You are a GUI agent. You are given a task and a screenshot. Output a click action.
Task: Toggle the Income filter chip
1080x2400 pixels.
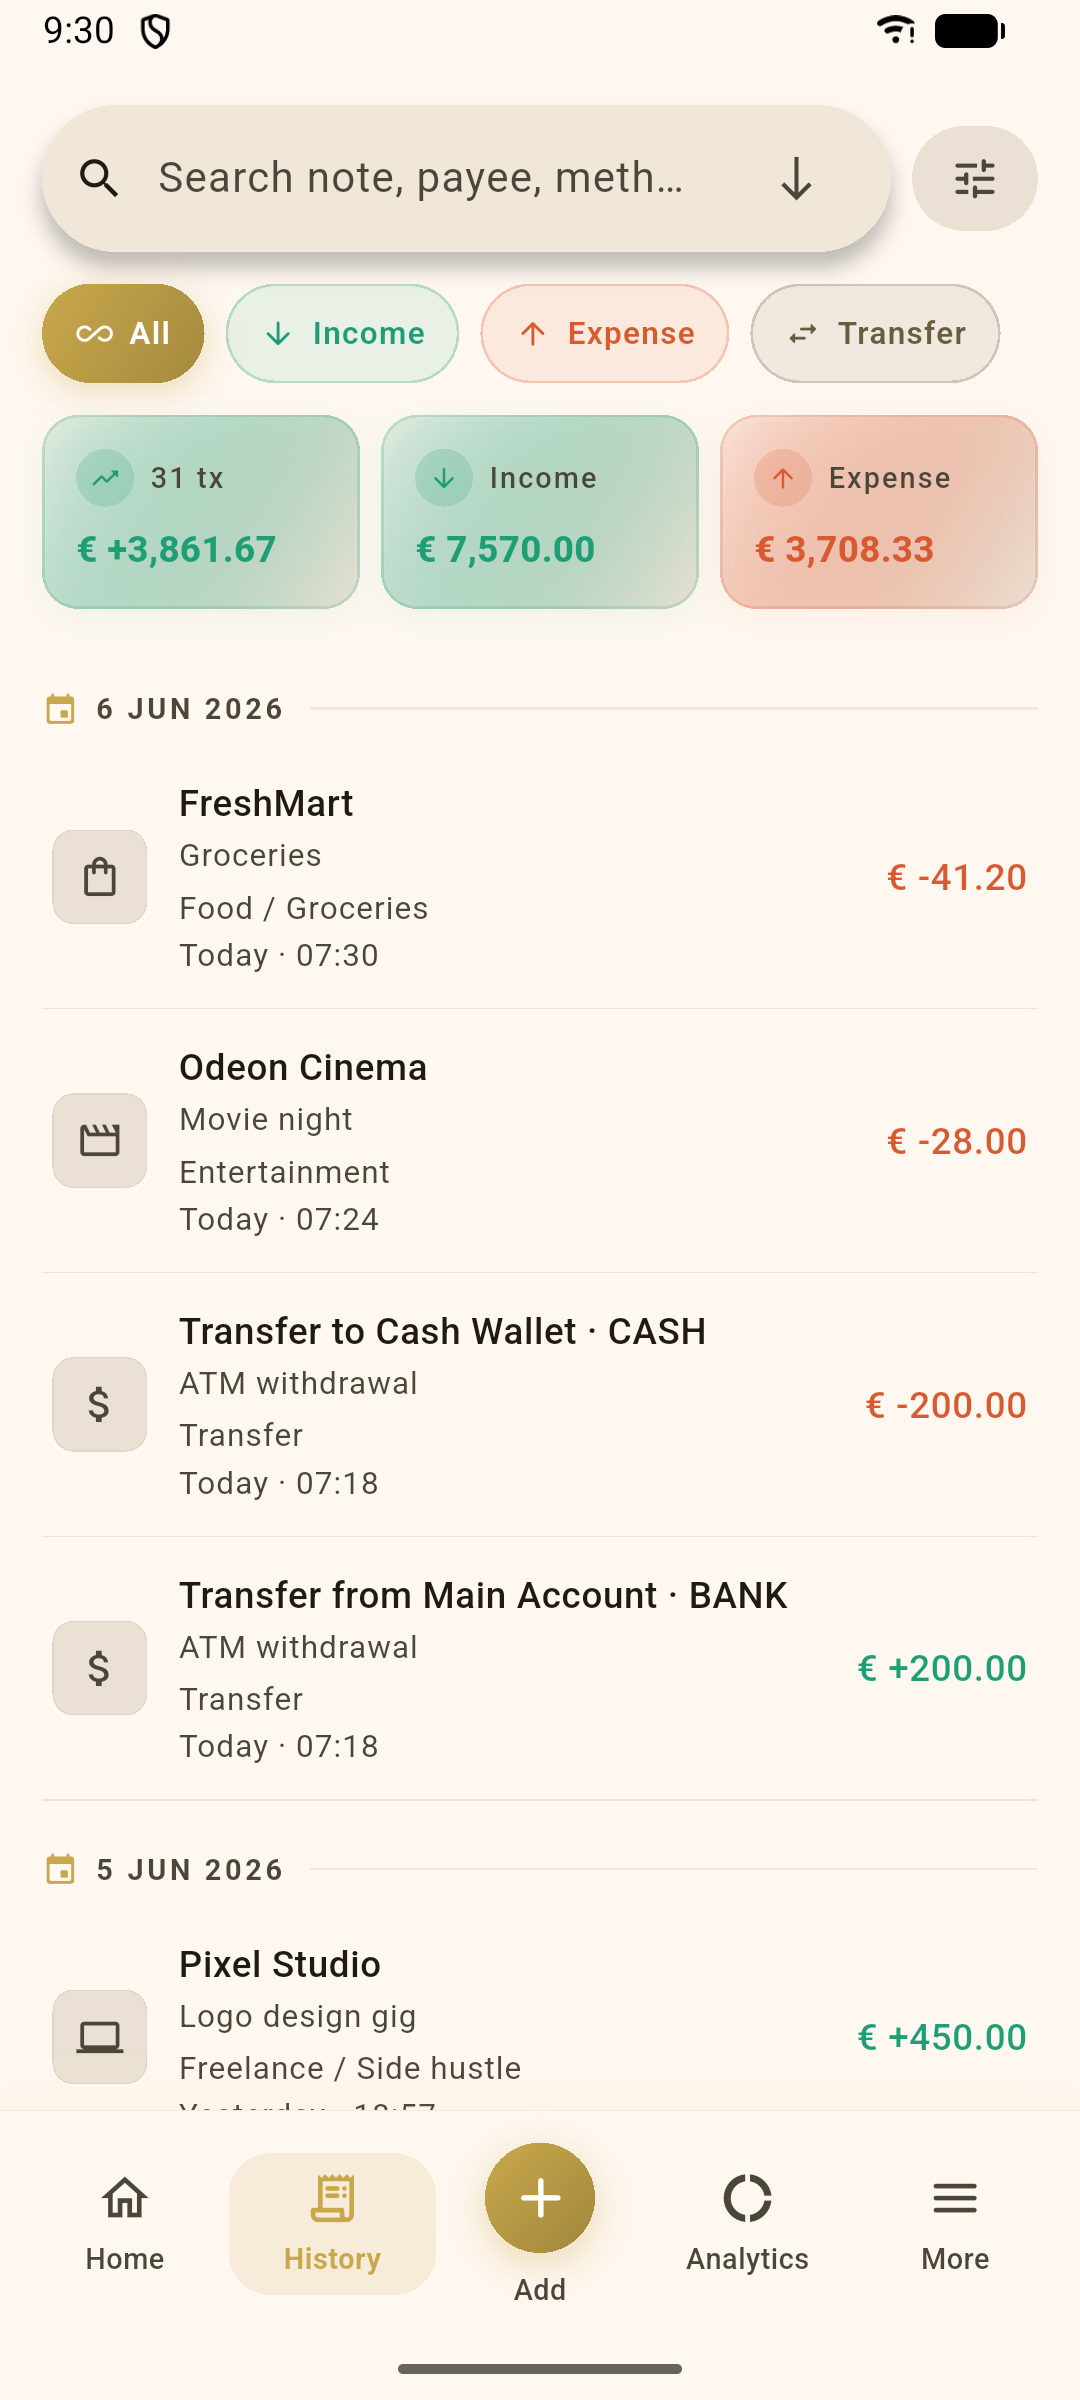pos(342,333)
